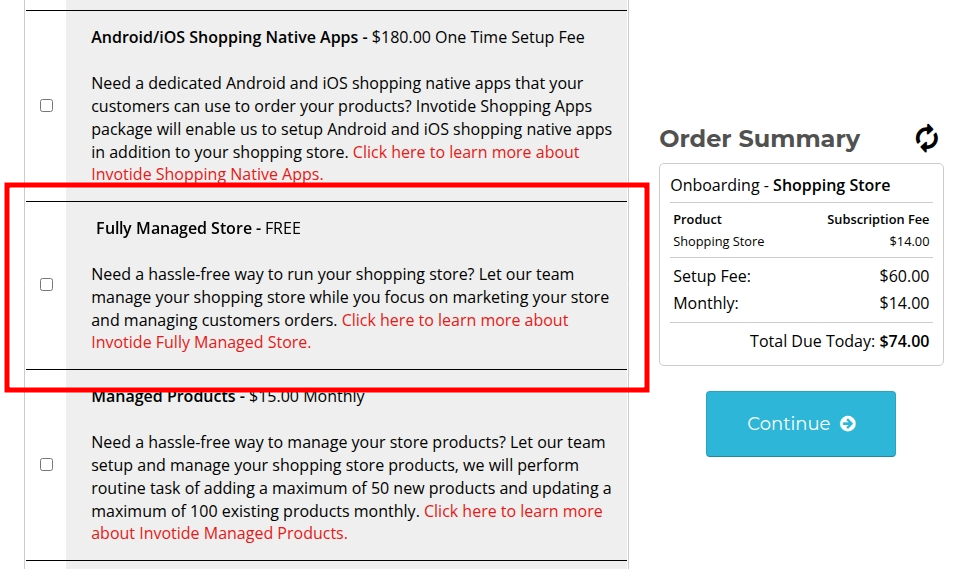This screenshot has width=973, height=569.
Task: Click the Total Due Today $74.00 line
Action: pyautogui.click(x=839, y=341)
